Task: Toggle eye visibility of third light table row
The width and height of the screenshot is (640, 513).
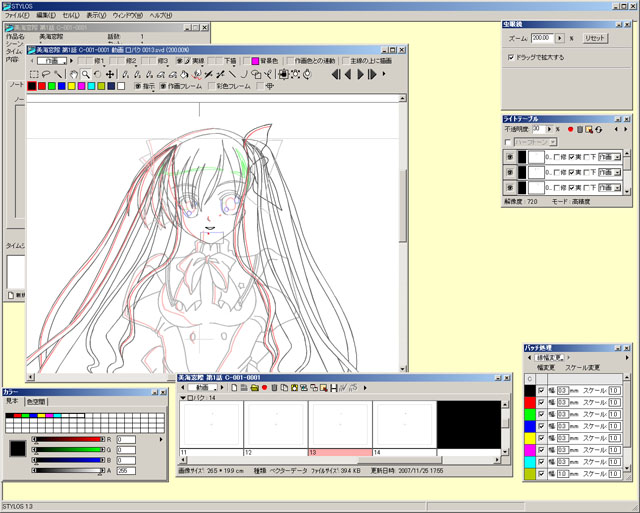Action: [509, 188]
